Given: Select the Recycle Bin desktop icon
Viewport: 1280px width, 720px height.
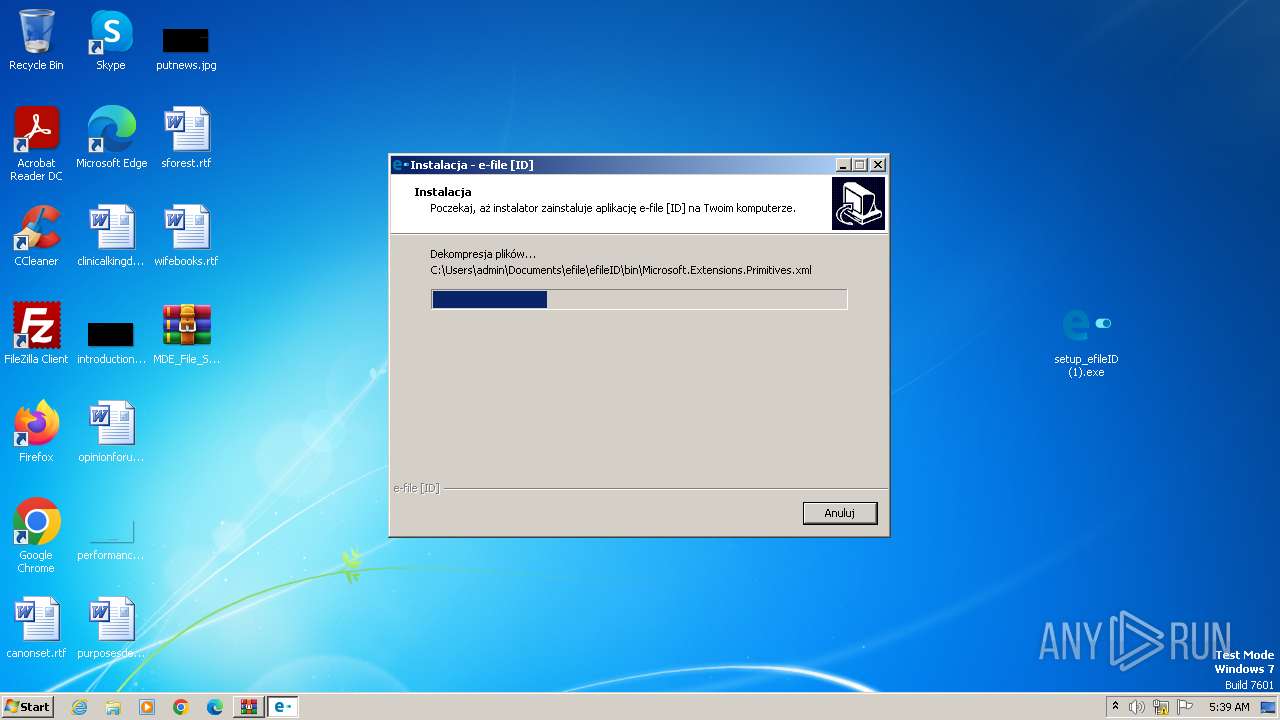Looking at the screenshot, I should tap(36, 40).
